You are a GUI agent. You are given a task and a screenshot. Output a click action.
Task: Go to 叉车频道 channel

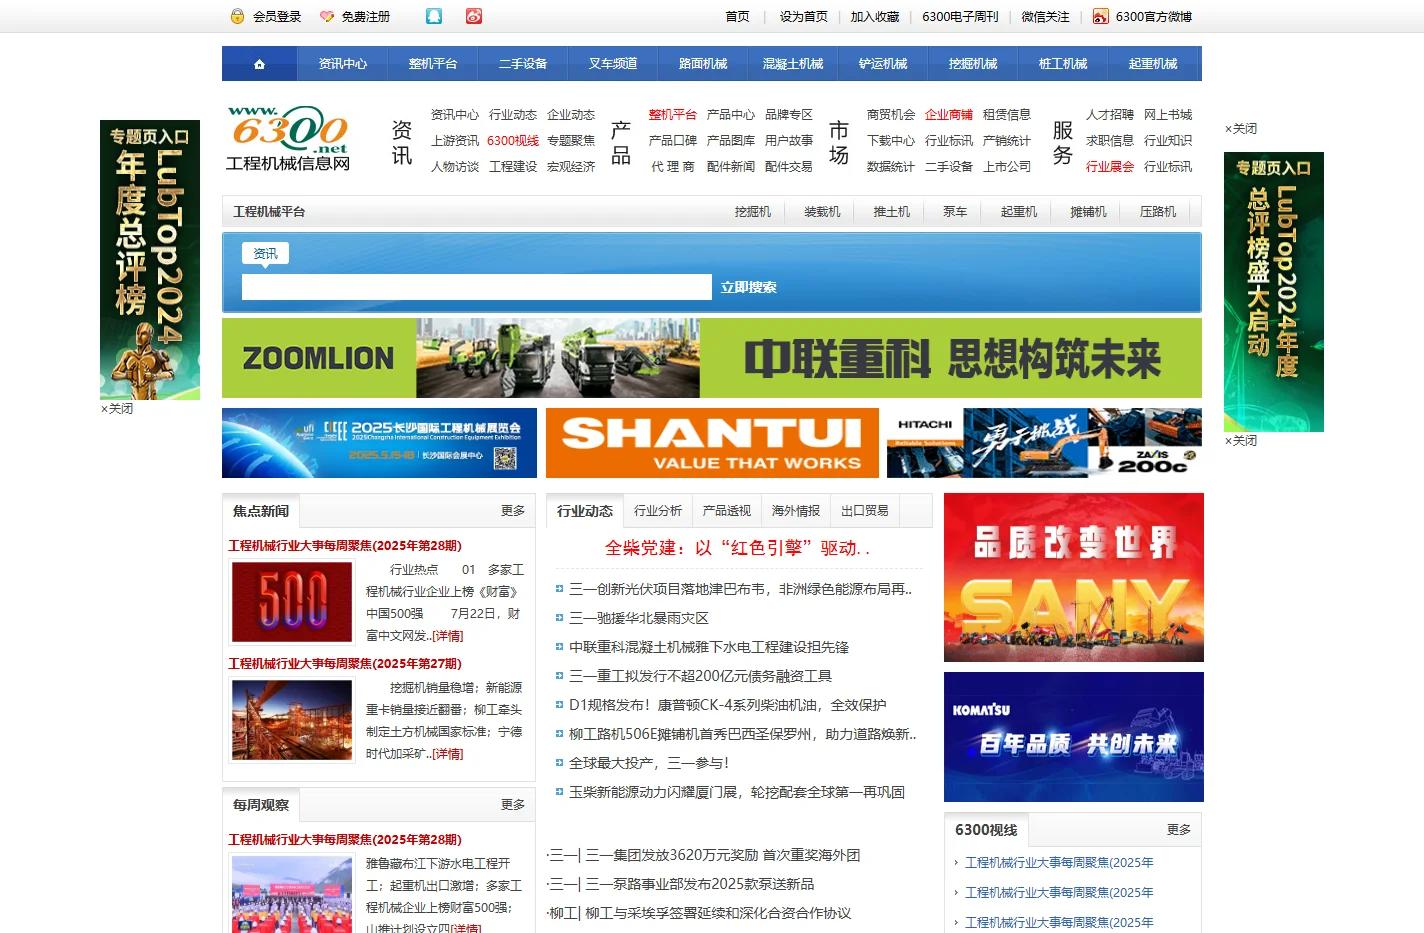pyautogui.click(x=613, y=64)
